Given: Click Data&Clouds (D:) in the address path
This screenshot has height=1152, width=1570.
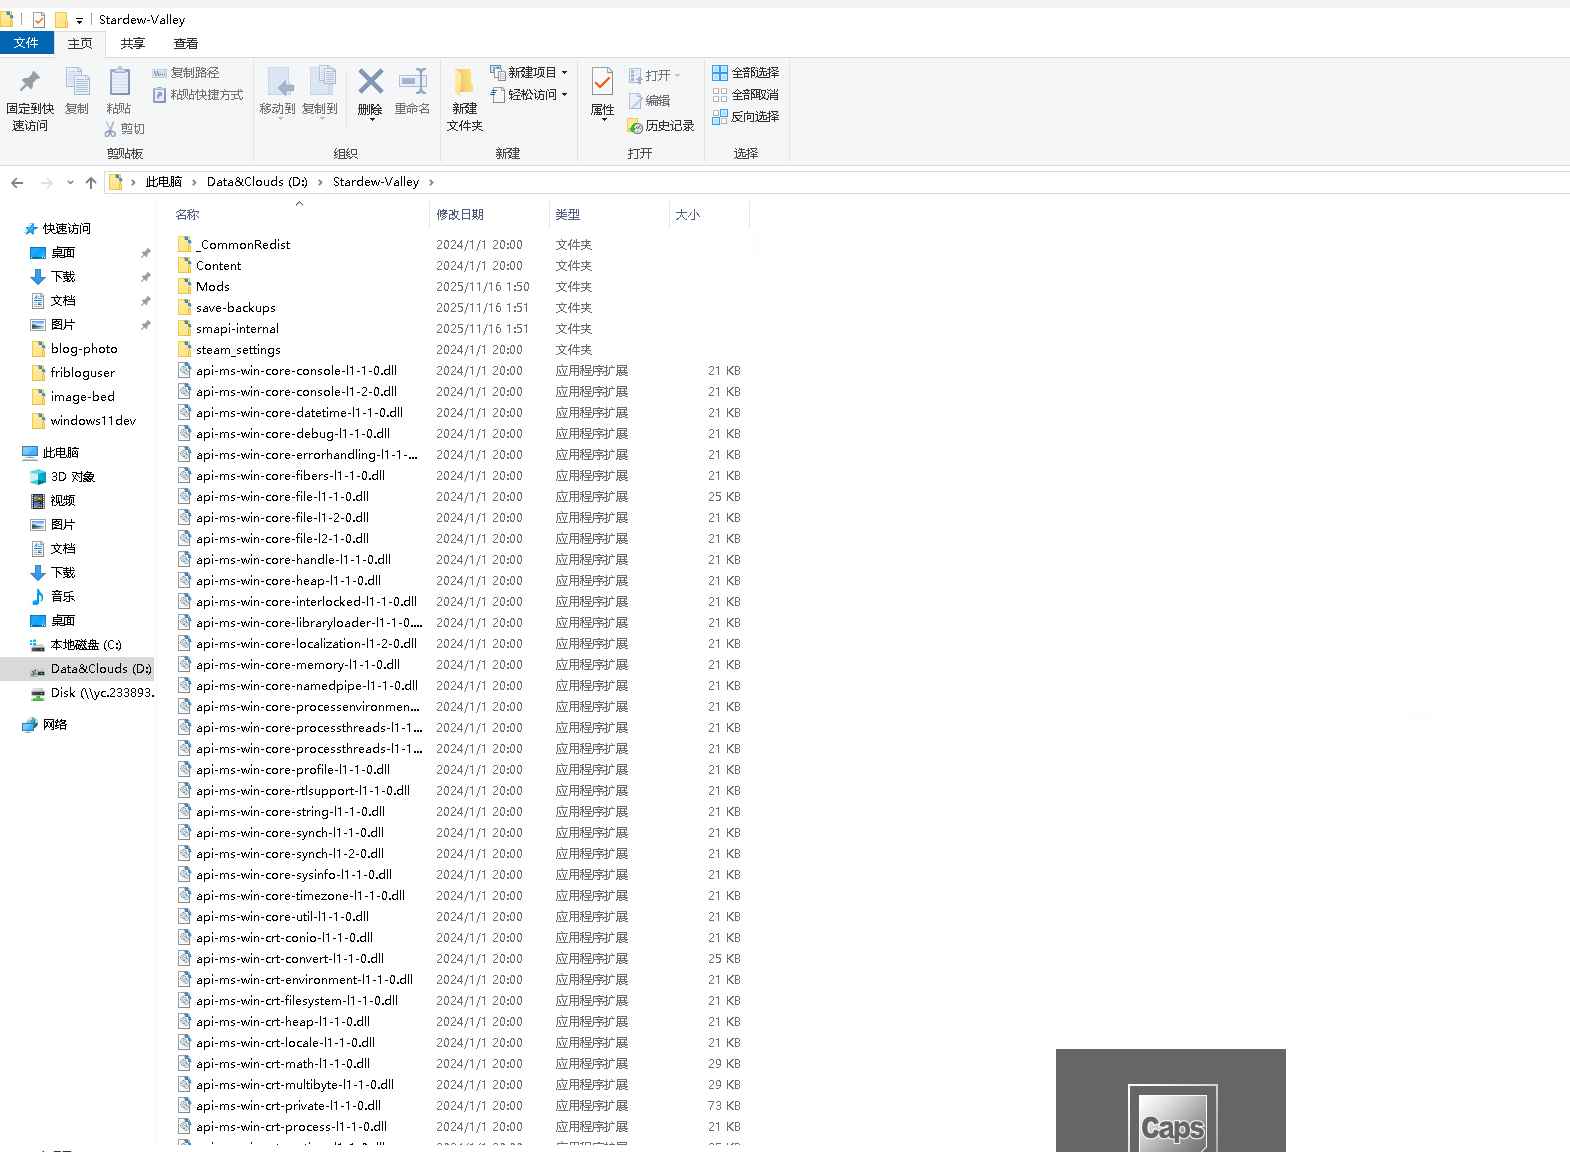Looking at the screenshot, I should click(x=257, y=182).
